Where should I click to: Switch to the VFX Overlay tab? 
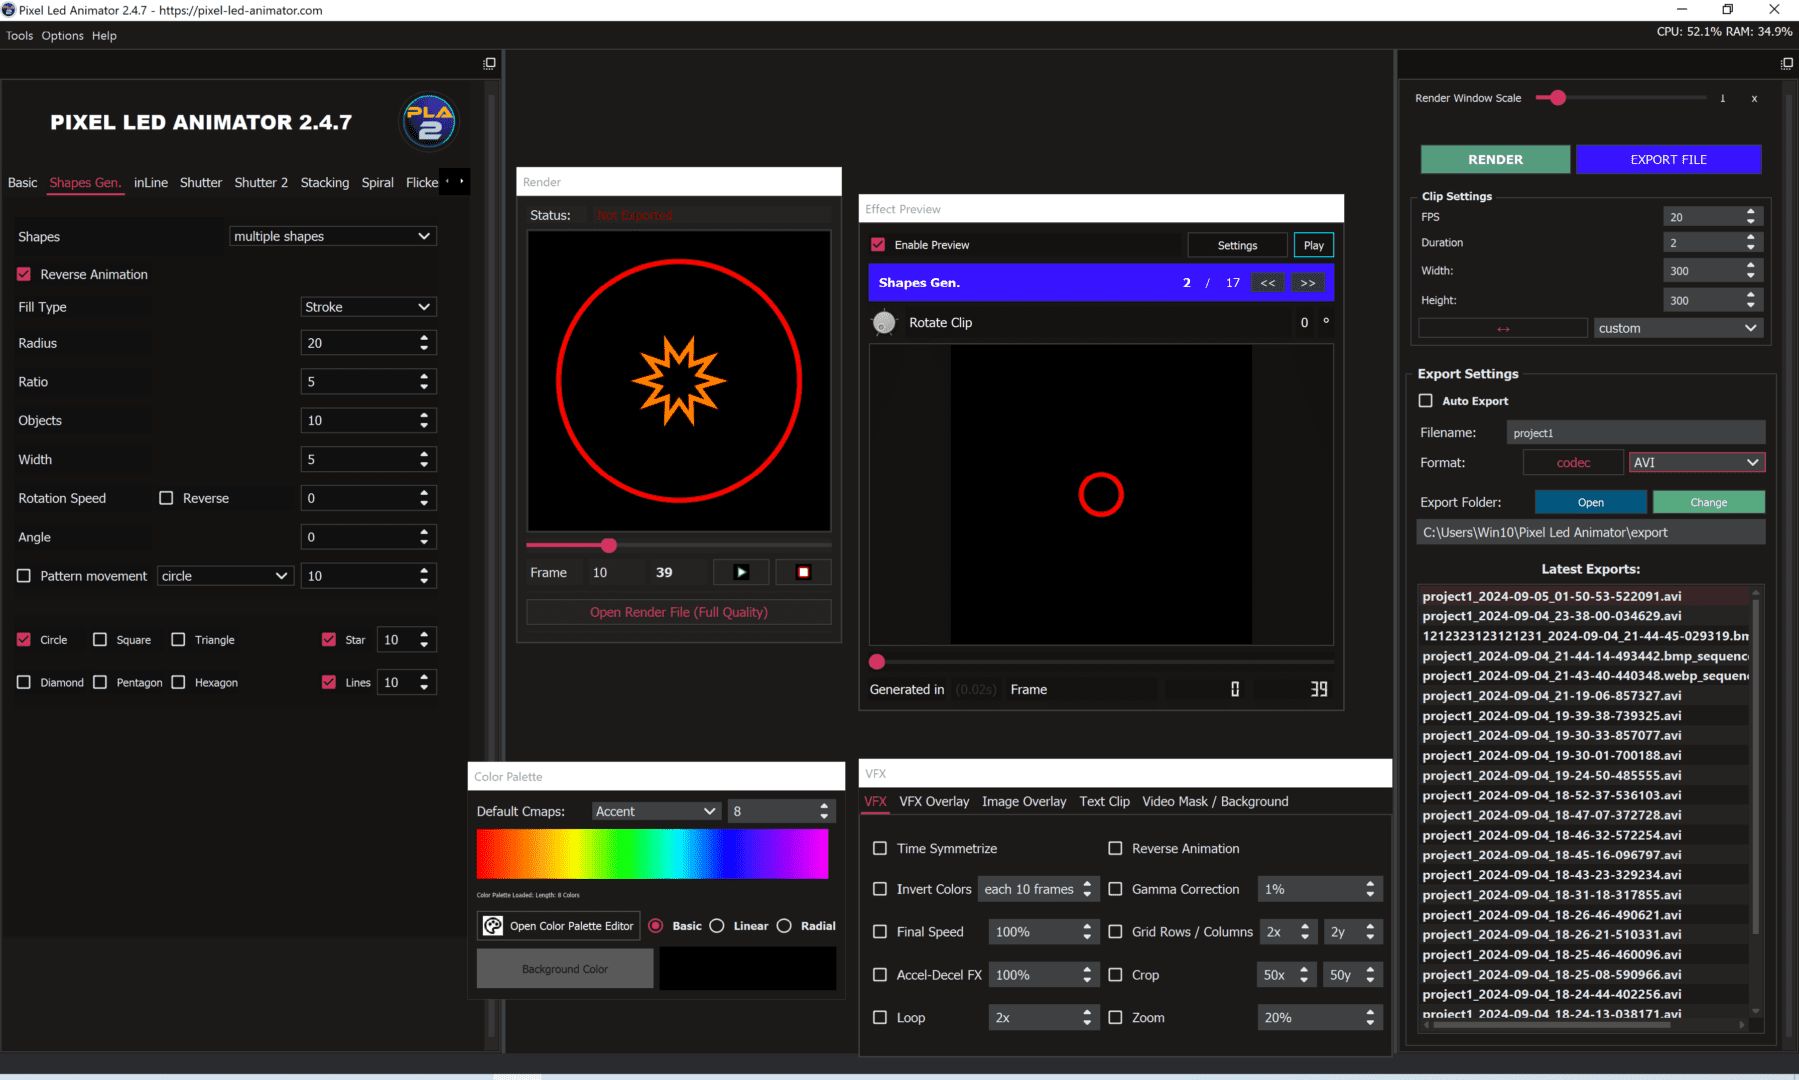click(x=934, y=801)
